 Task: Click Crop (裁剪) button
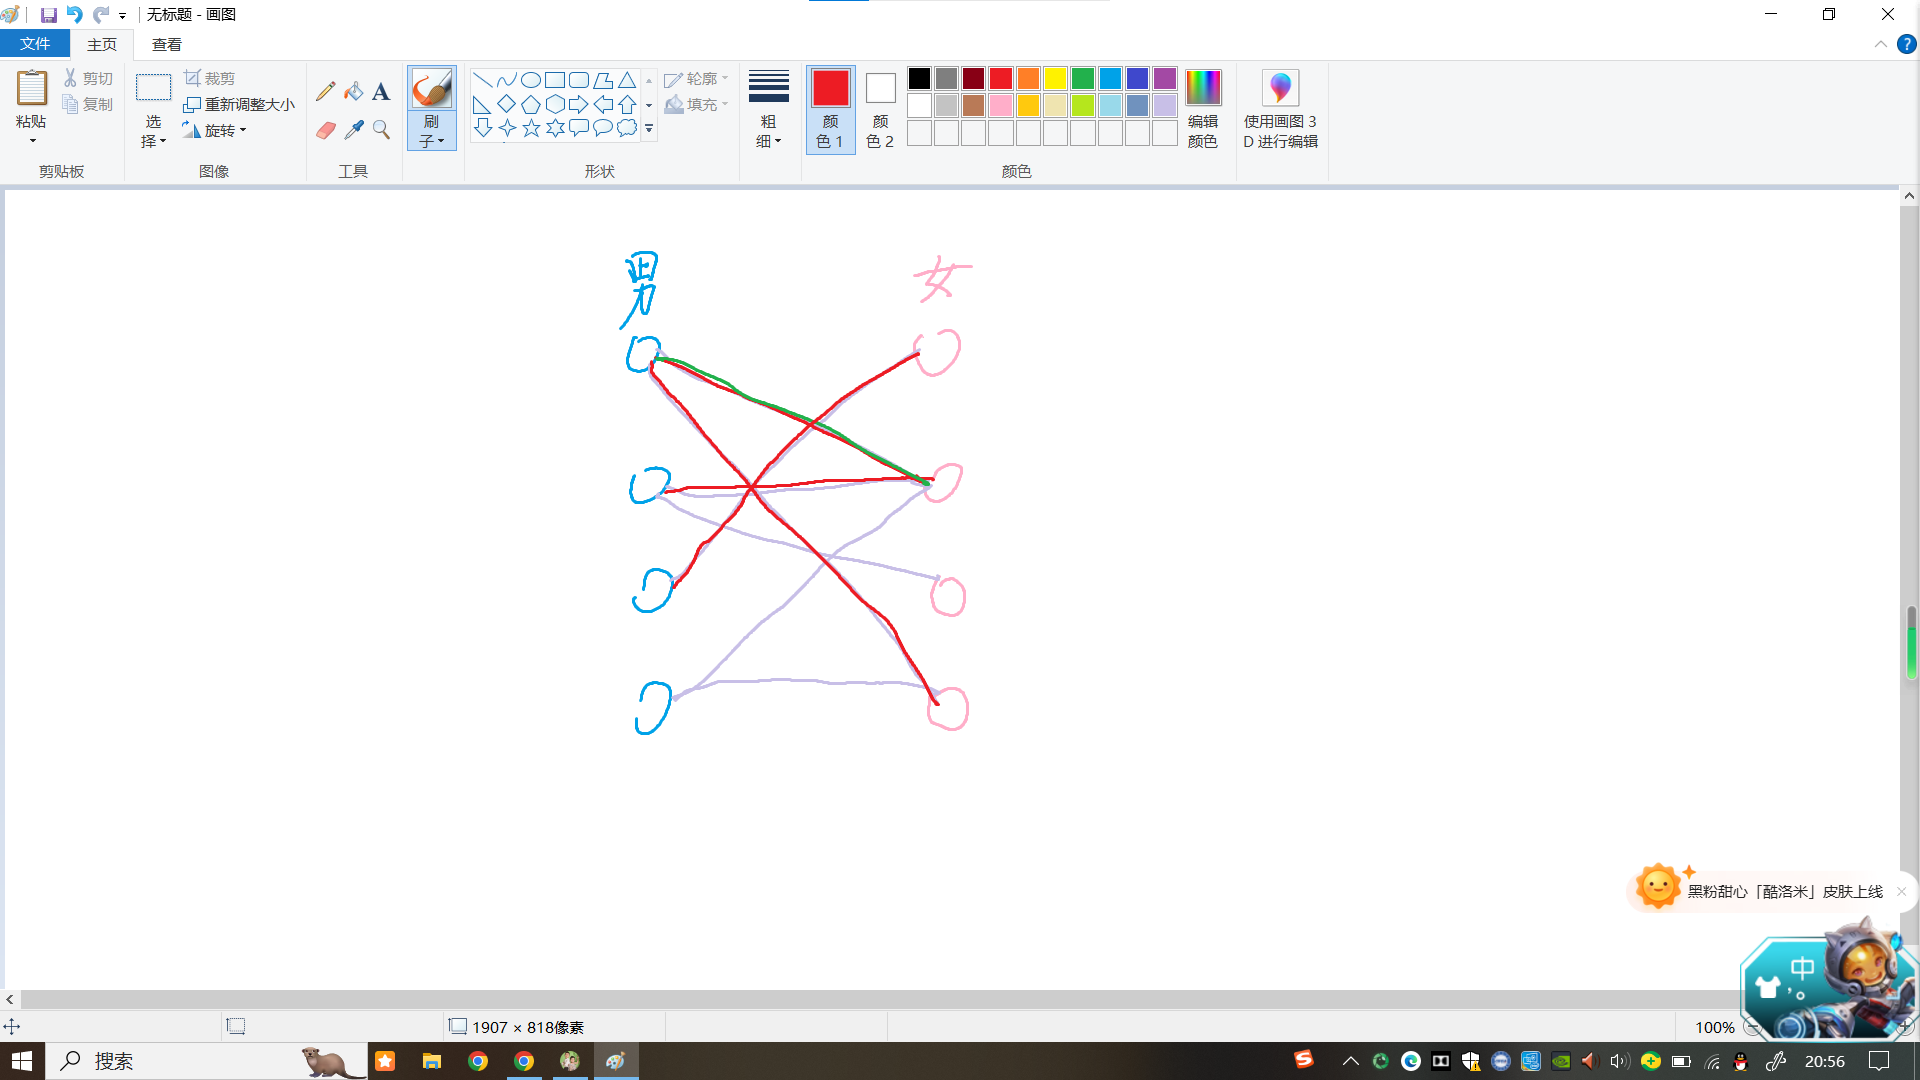pyautogui.click(x=210, y=78)
